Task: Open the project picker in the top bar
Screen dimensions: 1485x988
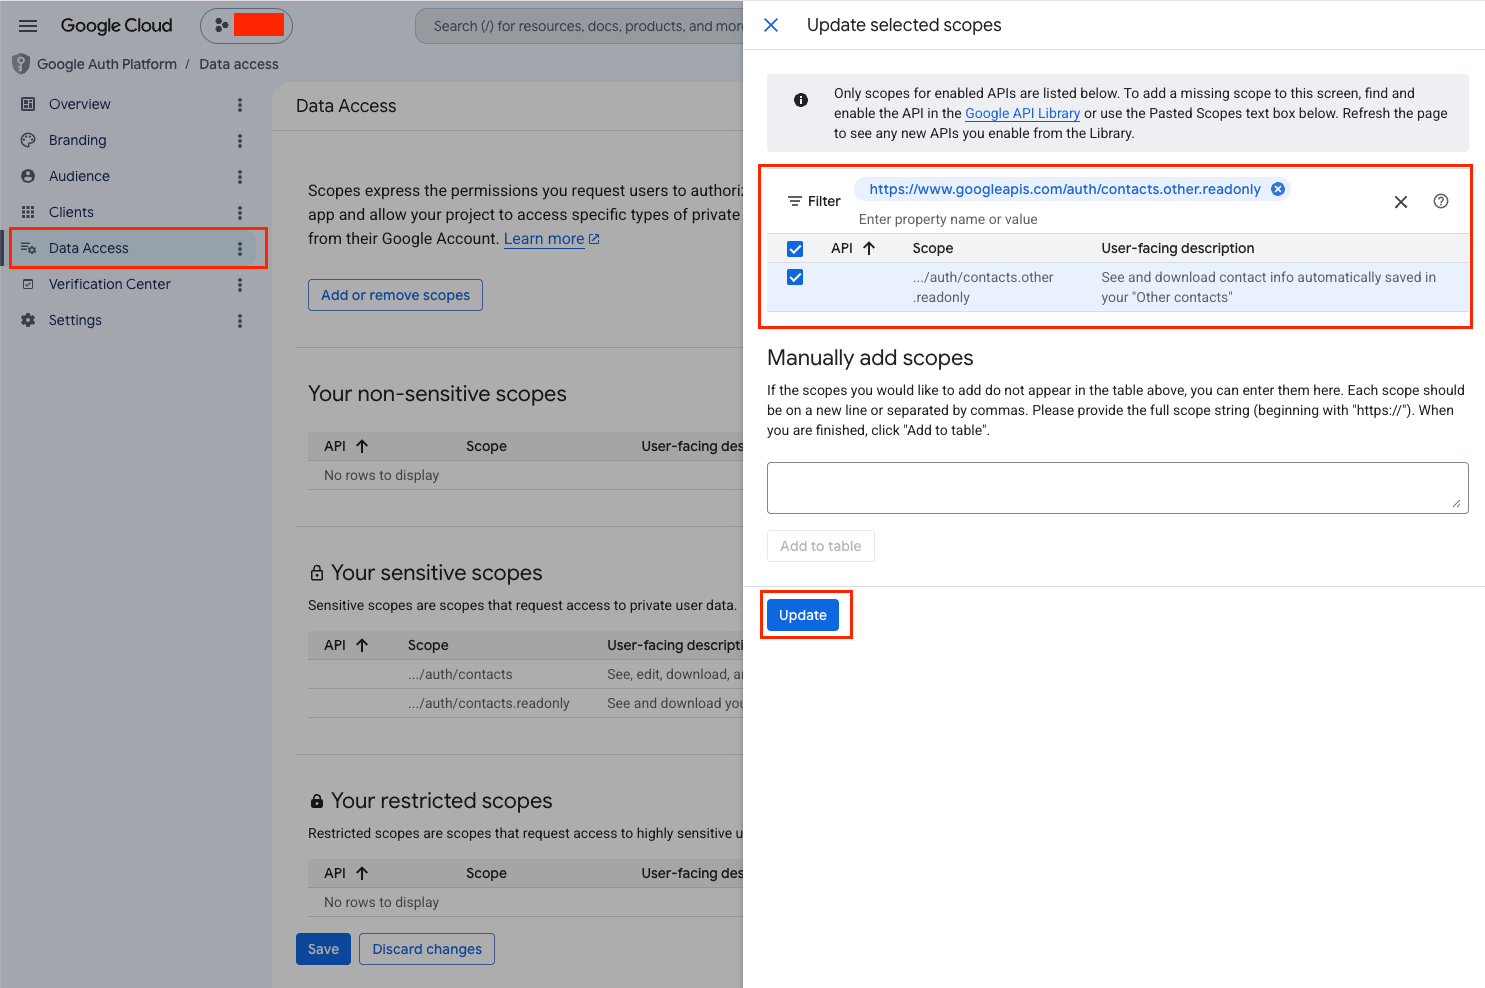Action: coord(246,26)
